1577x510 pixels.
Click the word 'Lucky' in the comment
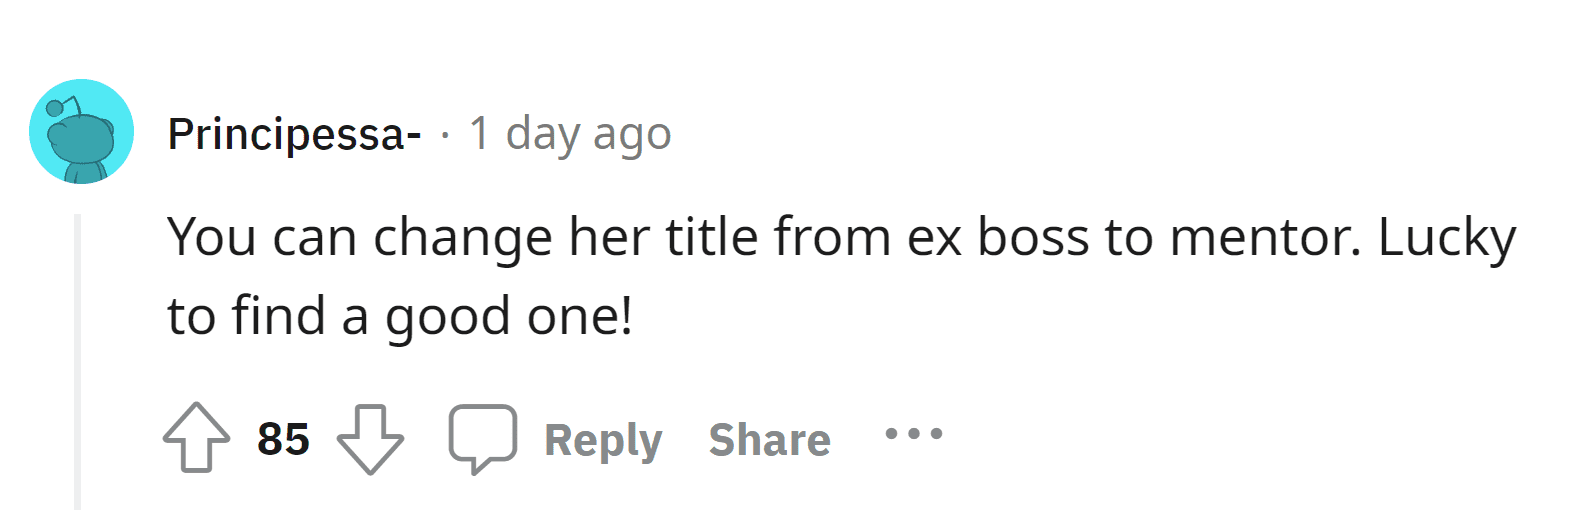tap(1446, 238)
